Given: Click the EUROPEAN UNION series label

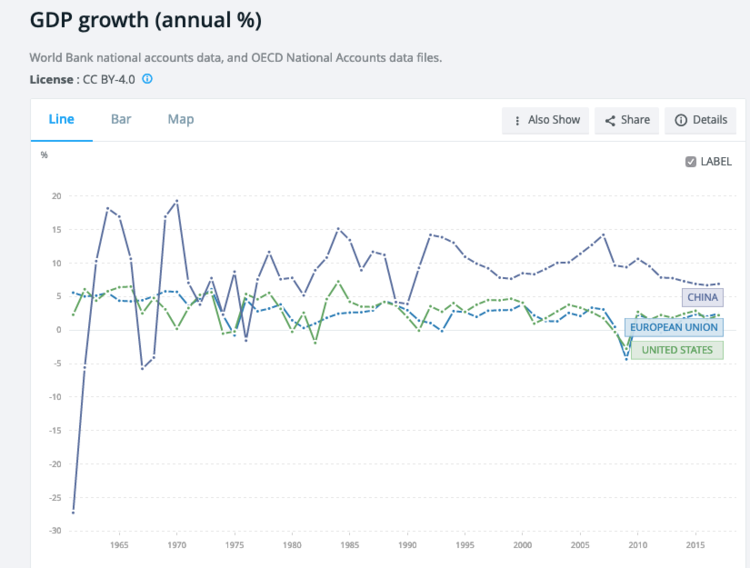Looking at the screenshot, I should [x=672, y=327].
